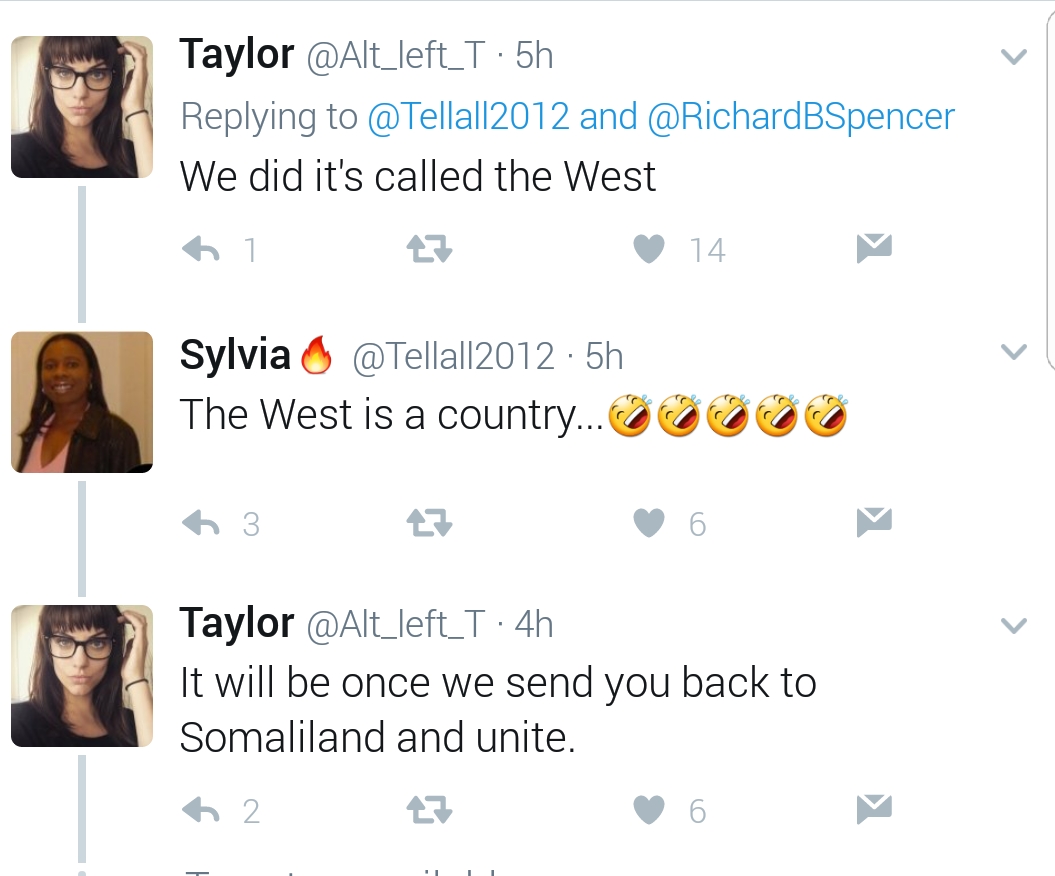Reply to Taylor's "called the West" tweet
The height and width of the screenshot is (876, 1055).
coord(201,249)
